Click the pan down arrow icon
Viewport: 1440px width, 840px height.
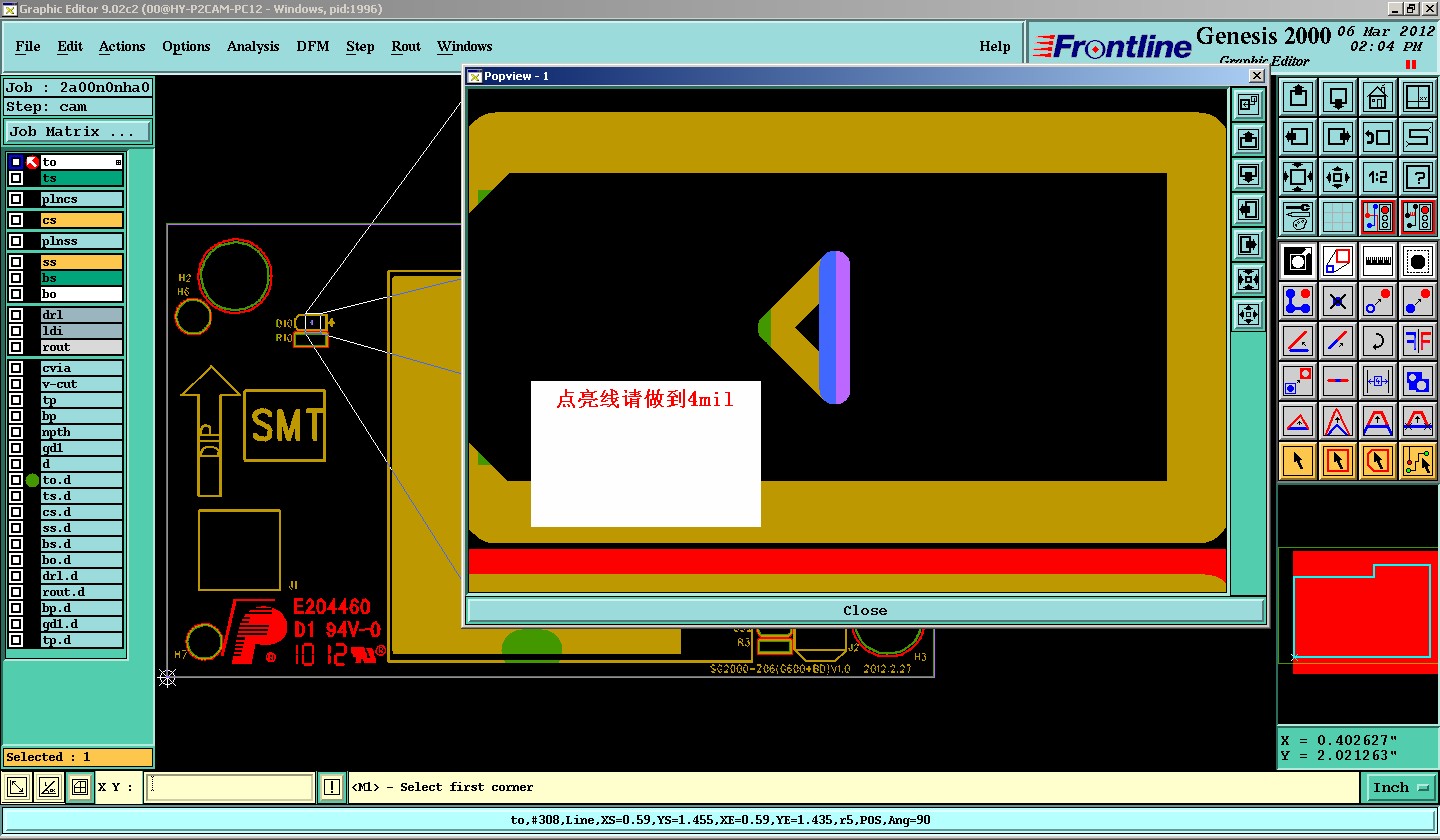[1338, 98]
